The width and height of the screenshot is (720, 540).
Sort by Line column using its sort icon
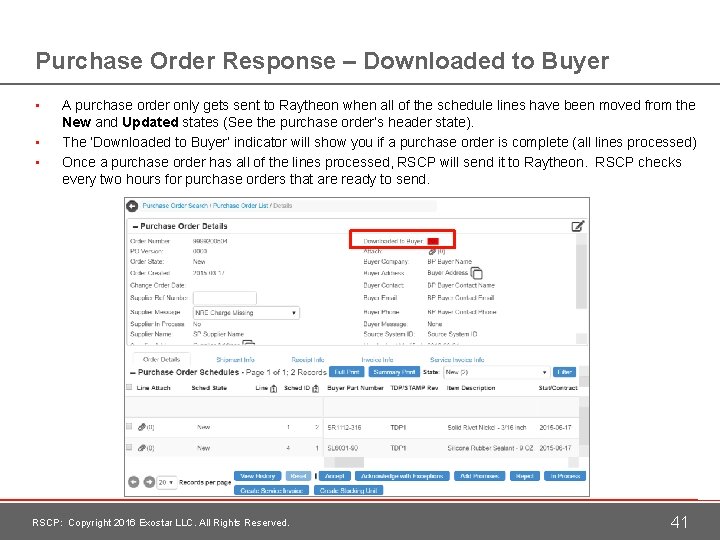pyautogui.click(x=274, y=388)
